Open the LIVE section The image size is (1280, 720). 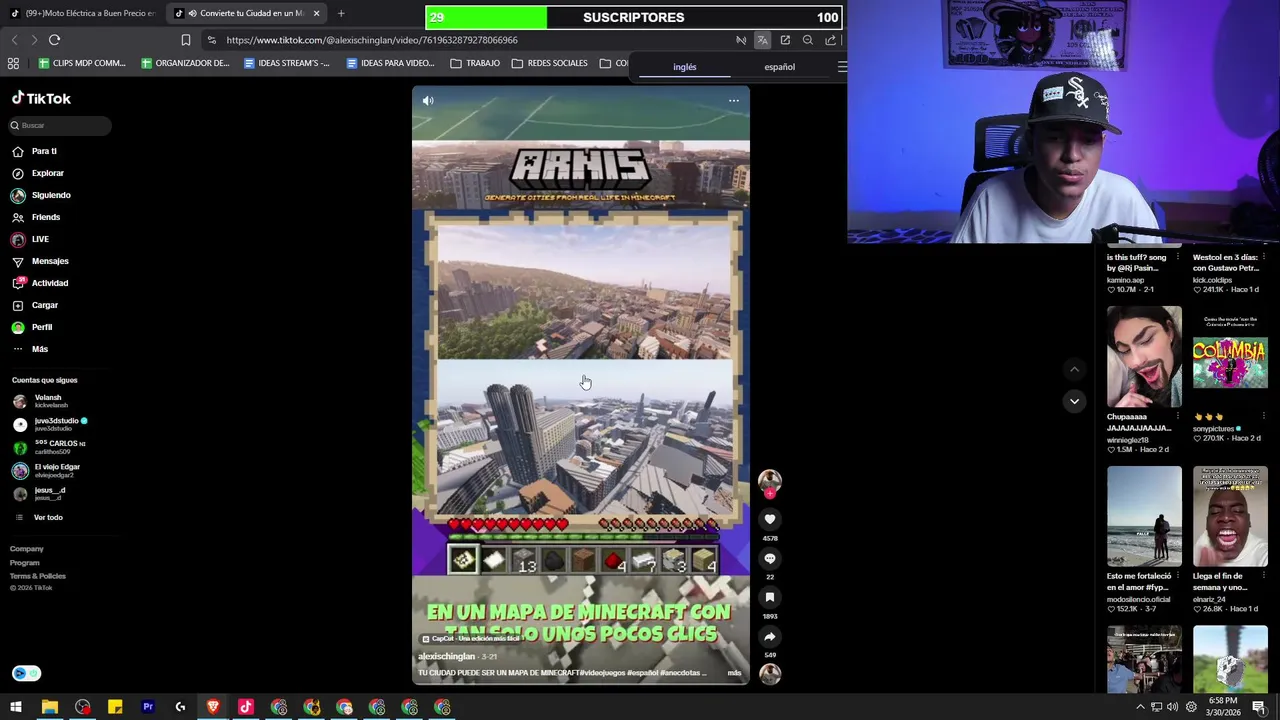pyautogui.click(x=40, y=239)
